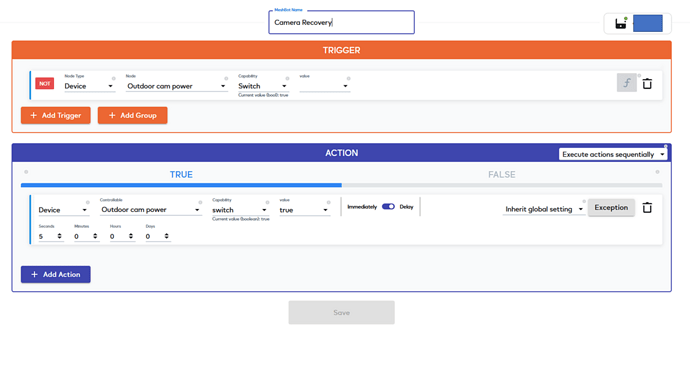Image resolution: width=690 pixels, height=377 pixels.
Task: Click the Add Trigger button
Action: point(55,115)
